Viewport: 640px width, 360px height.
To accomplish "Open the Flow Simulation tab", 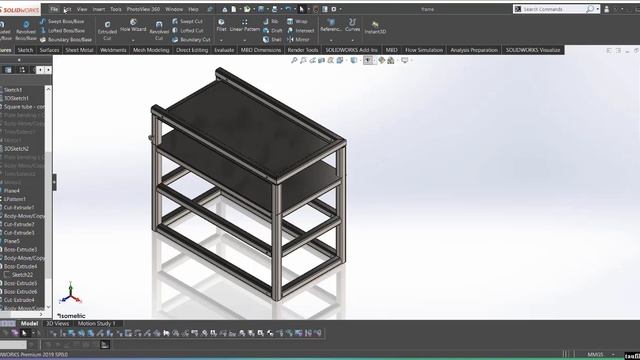I will 424,50.
